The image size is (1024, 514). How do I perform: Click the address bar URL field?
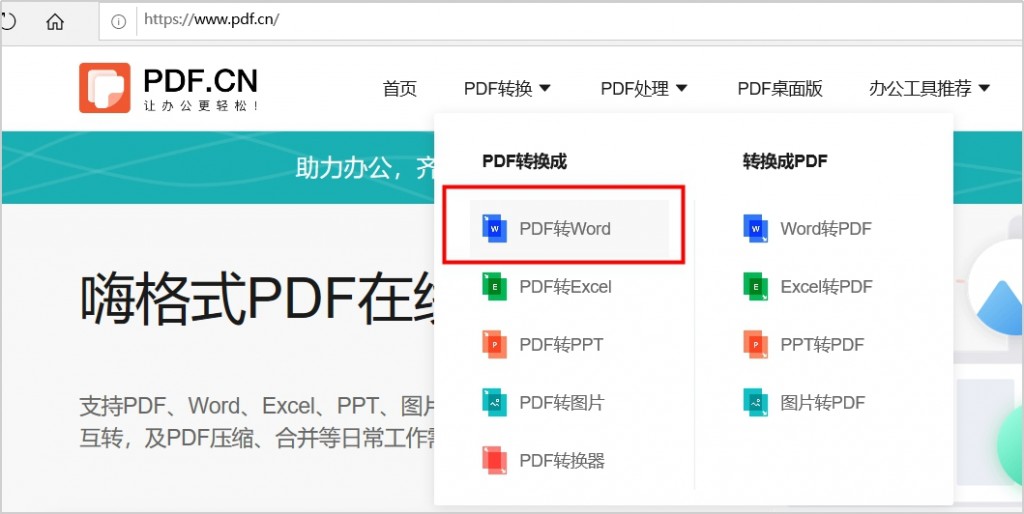[562, 20]
